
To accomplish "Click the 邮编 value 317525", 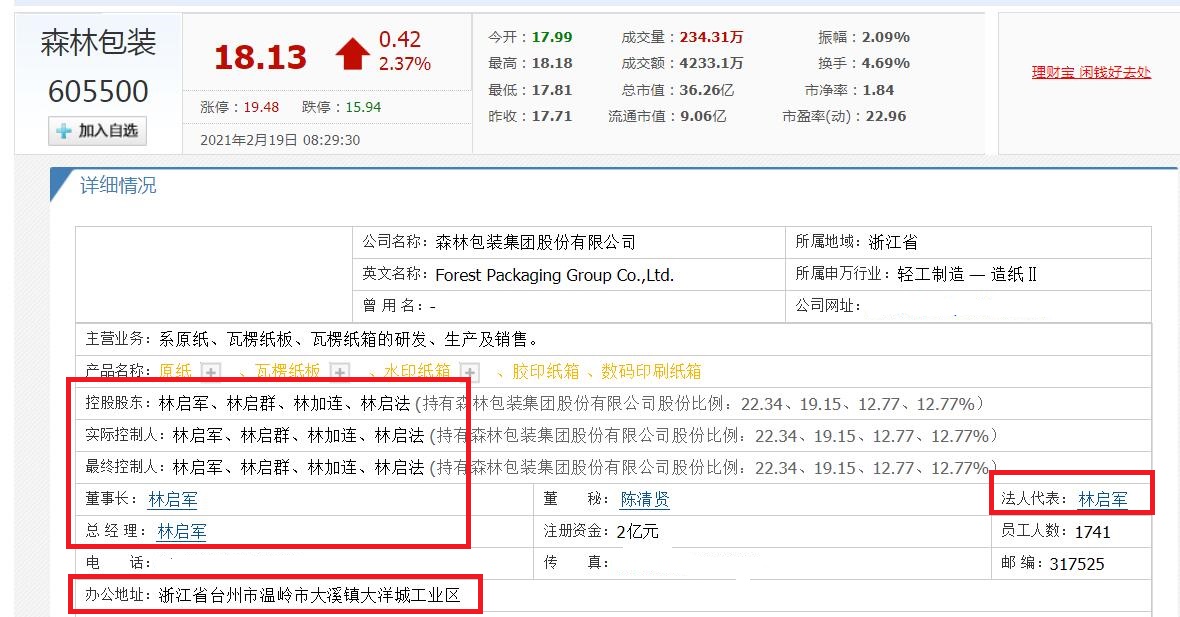I will 1077,564.
